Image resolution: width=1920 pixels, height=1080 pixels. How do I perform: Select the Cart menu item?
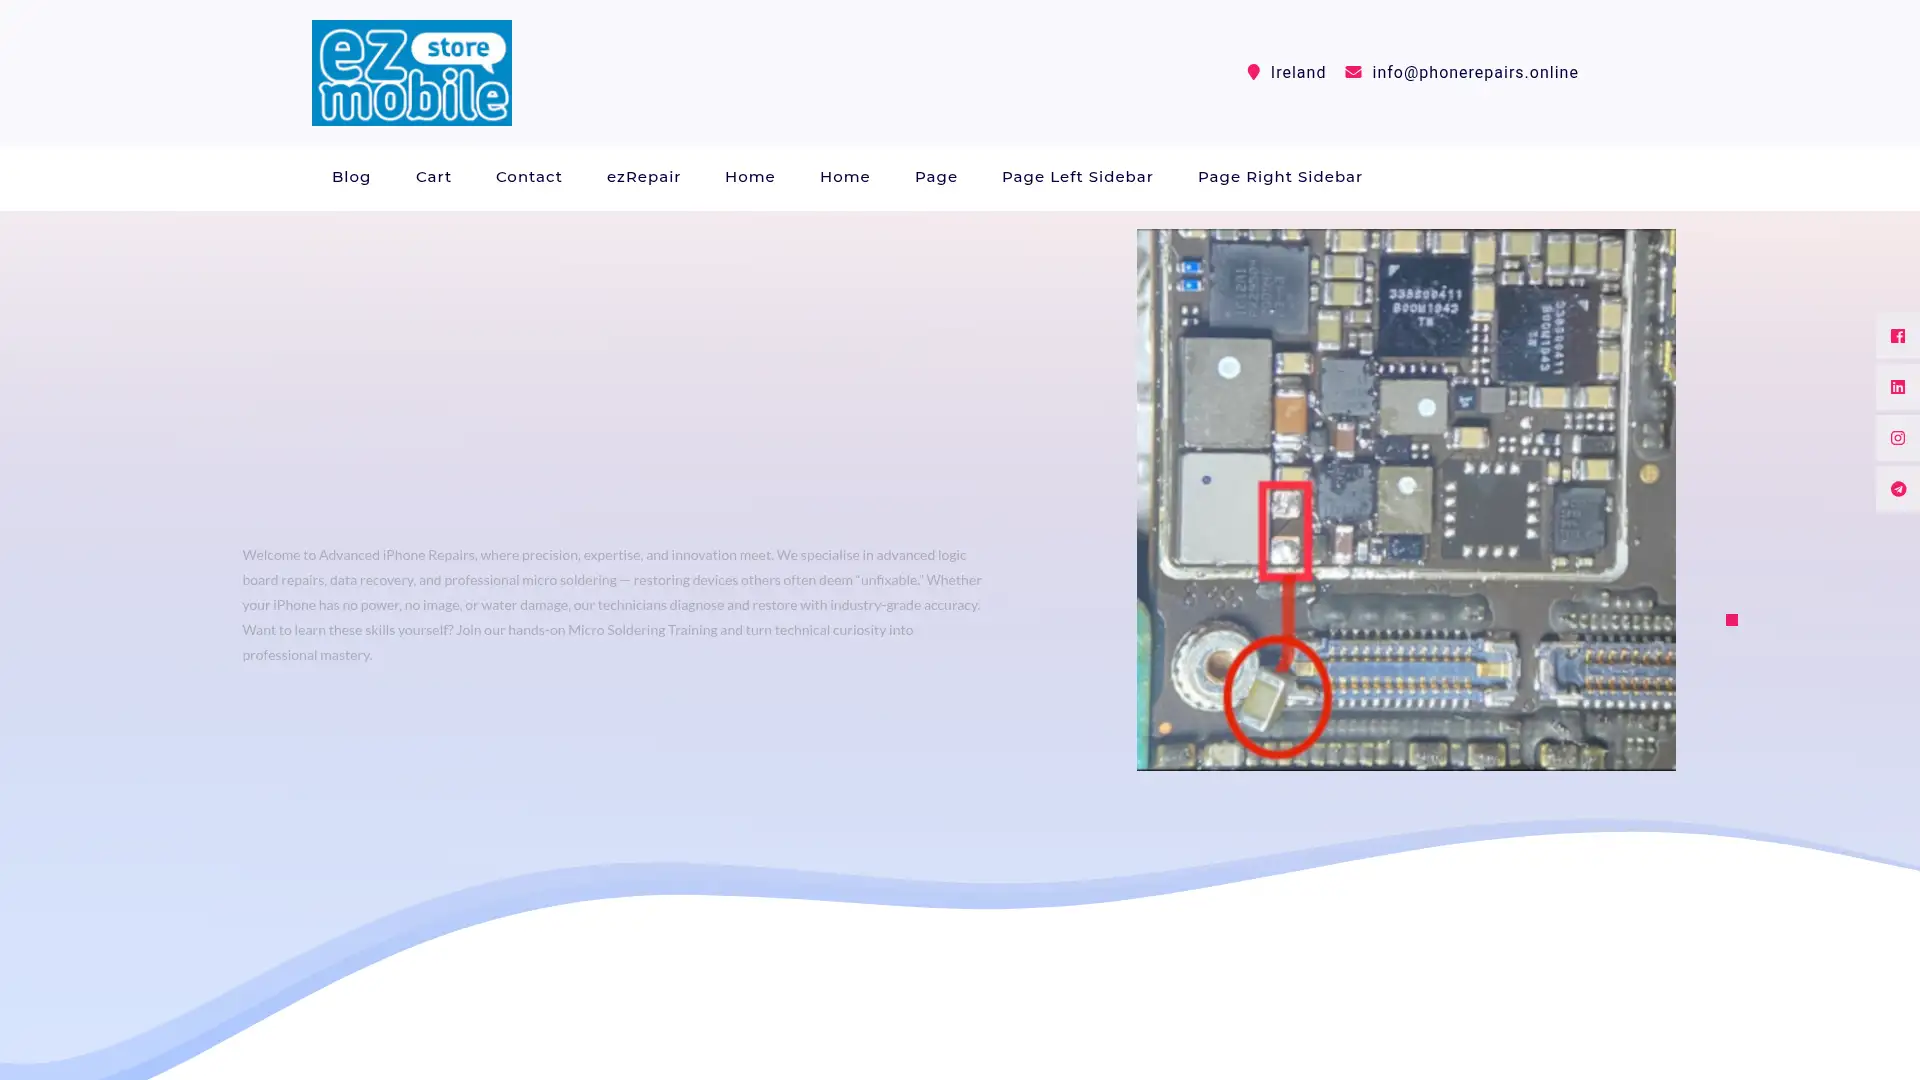click(433, 177)
